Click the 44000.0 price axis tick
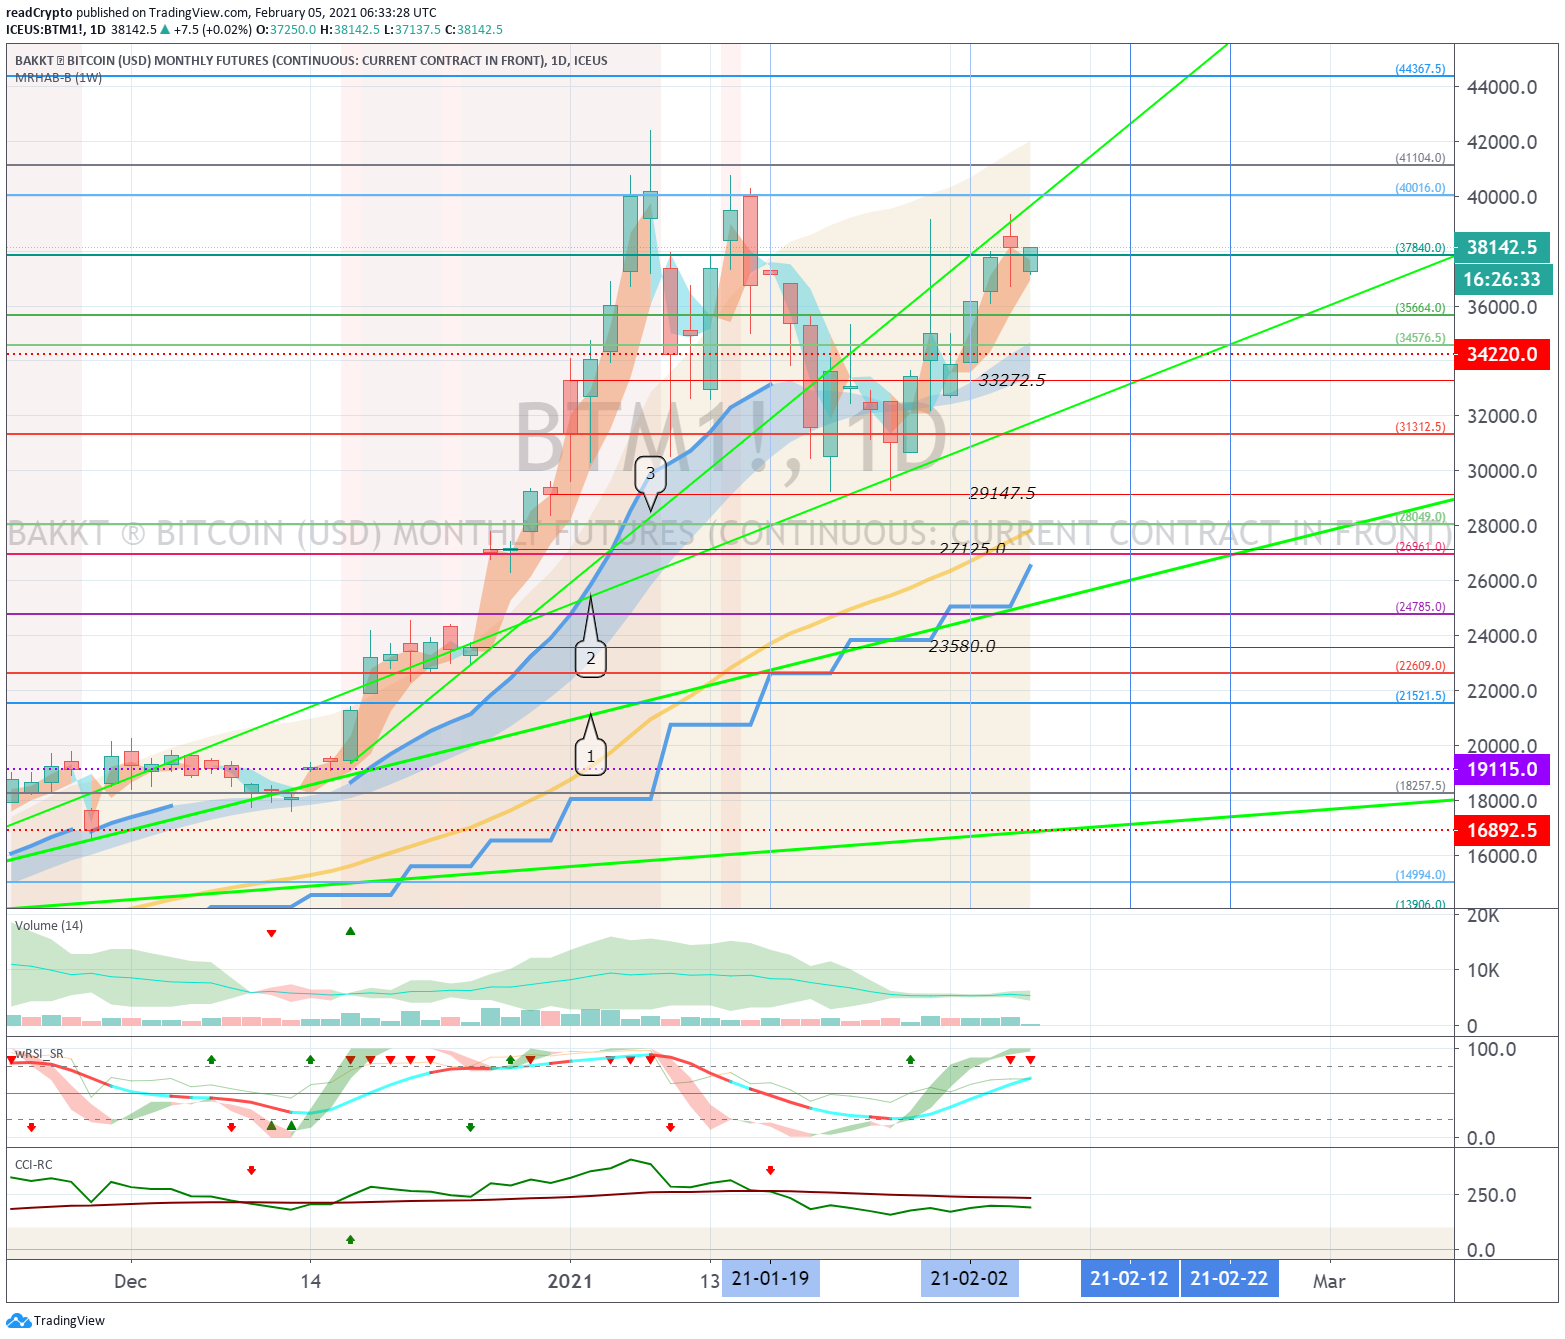 point(1502,87)
